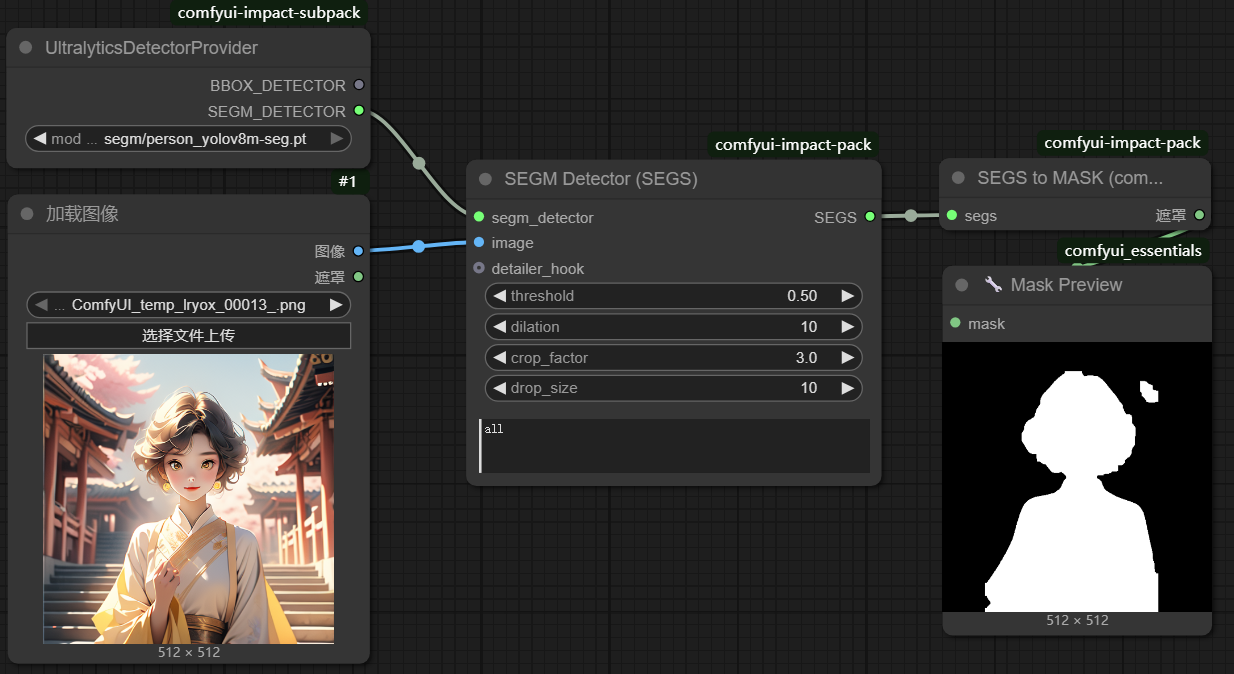This screenshot has width=1234, height=674.
Task: Click the dilation slider field
Action: click(673, 327)
